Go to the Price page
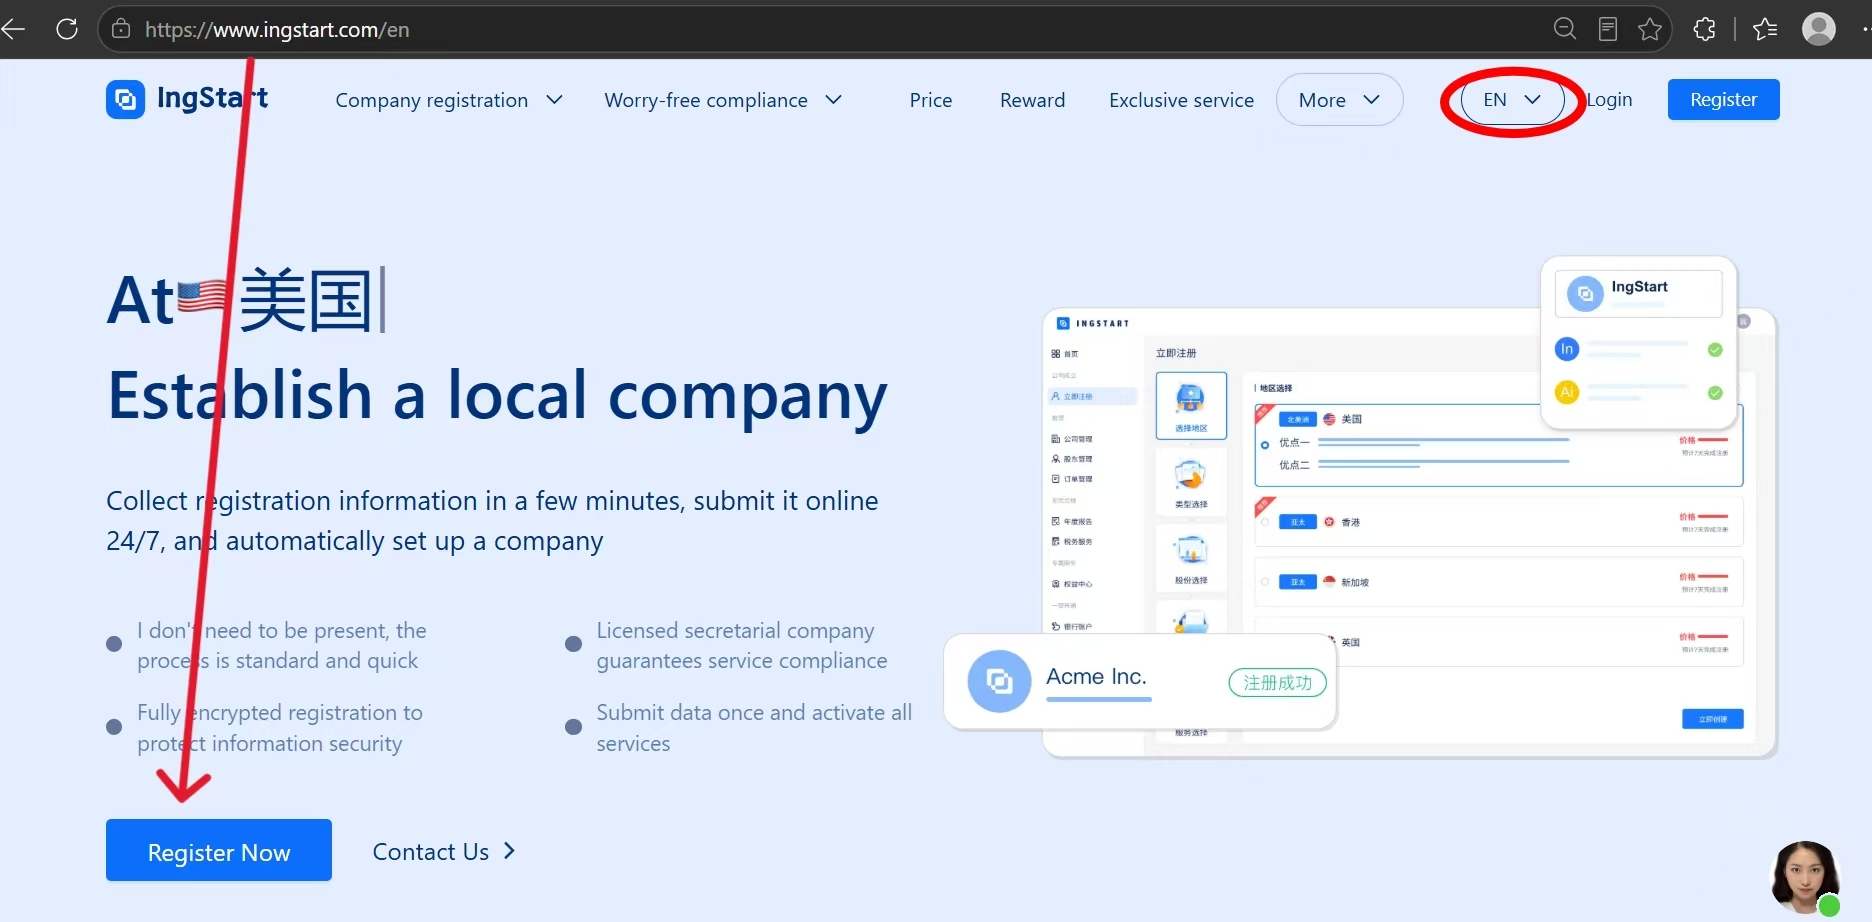1872x922 pixels. click(x=931, y=100)
